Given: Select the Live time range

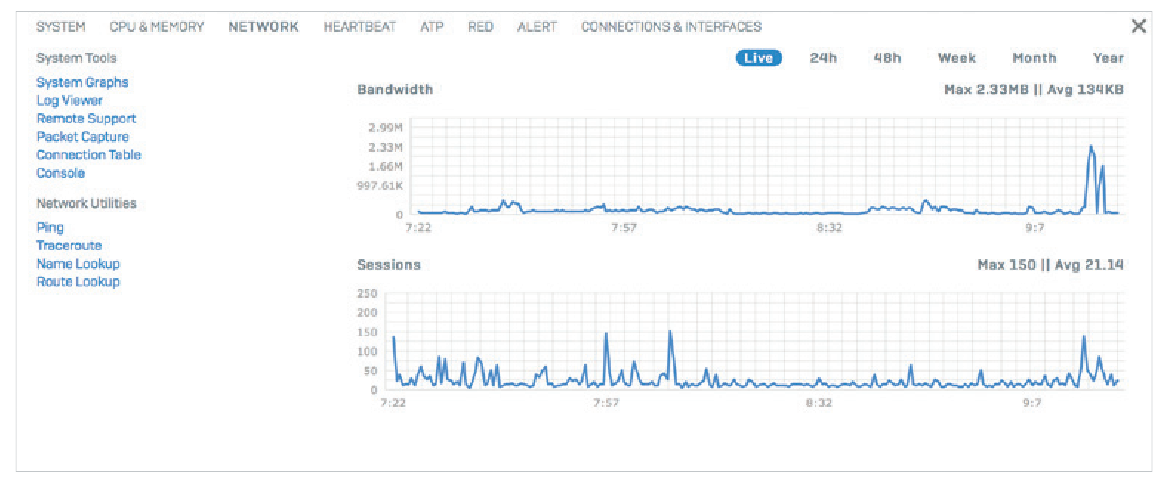Looking at the screenshot, I should 758,58.
